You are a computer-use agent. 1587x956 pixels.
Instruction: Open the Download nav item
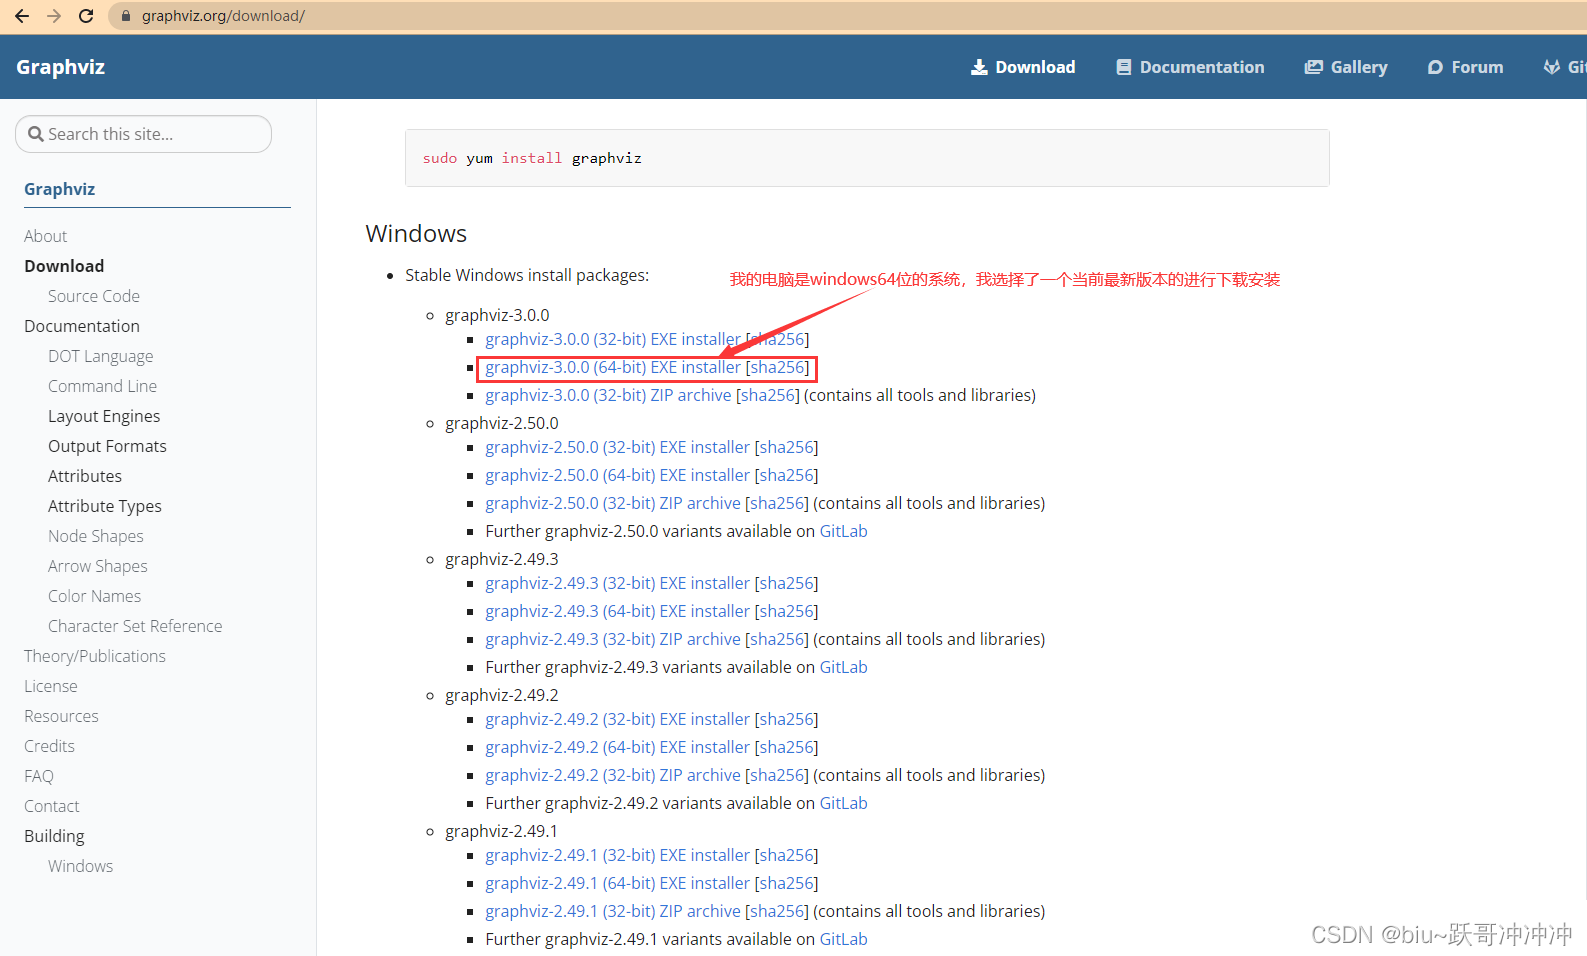tap(1023, 67)
